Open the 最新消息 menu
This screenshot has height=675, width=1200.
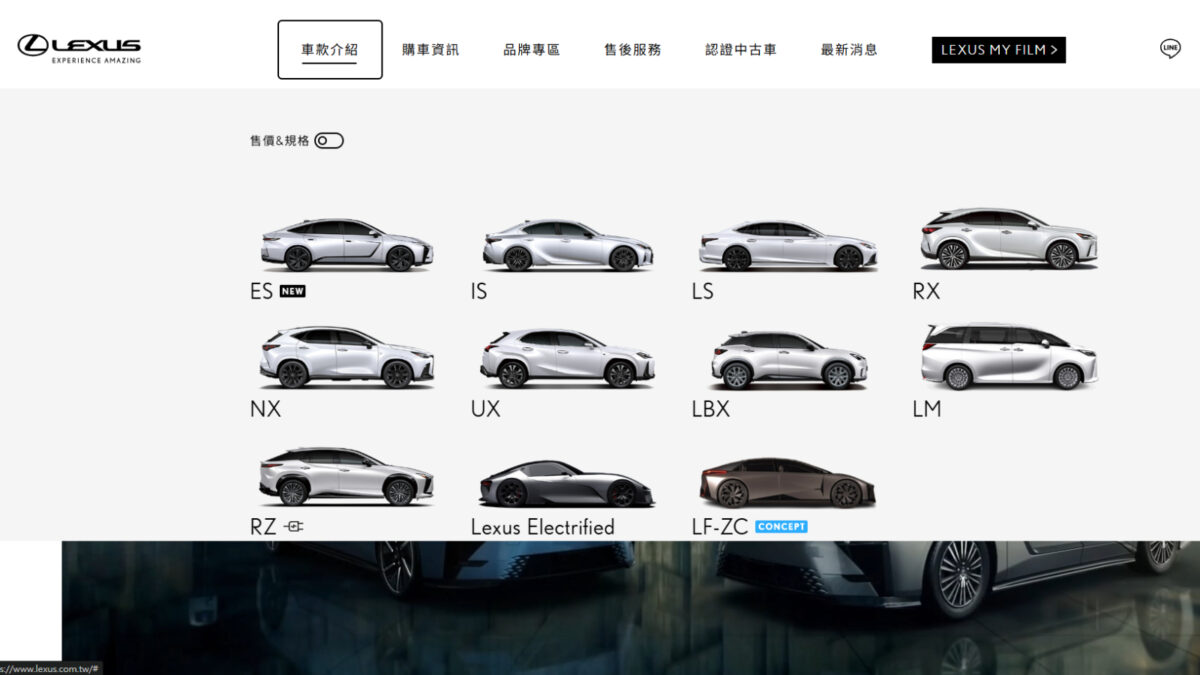point(849,49)
